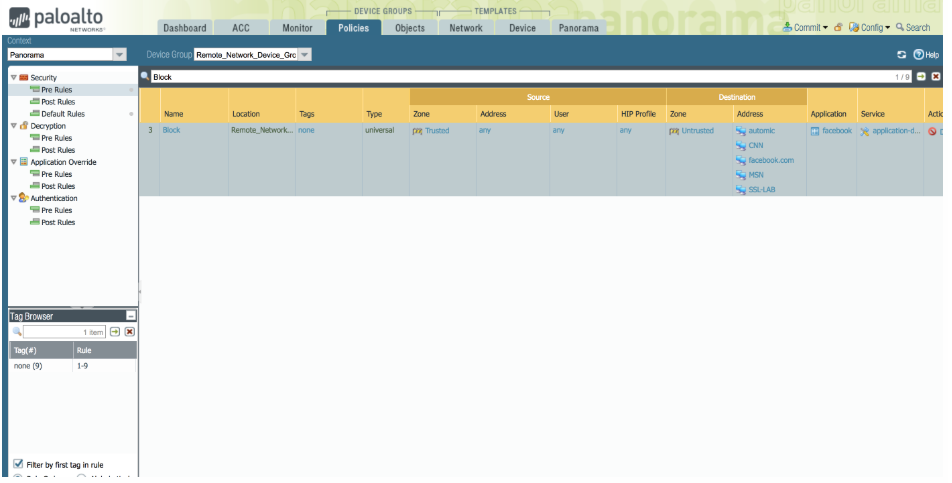The height and width of the screenshot is (483, 952).
Task: Open the Block rule name link
Action: click(x=171, y=130)
